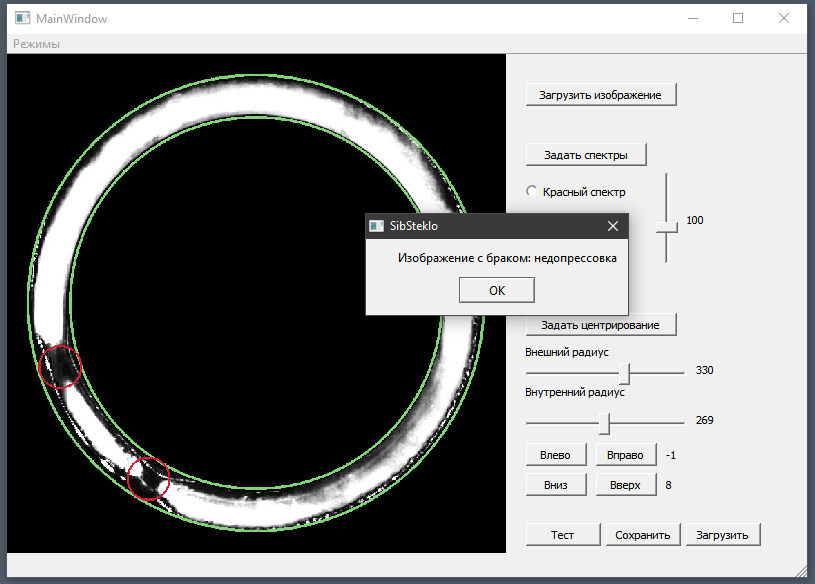Click the Внешний радиус label
The height and width of the screenshot is (584, 815).
(567, 352)
